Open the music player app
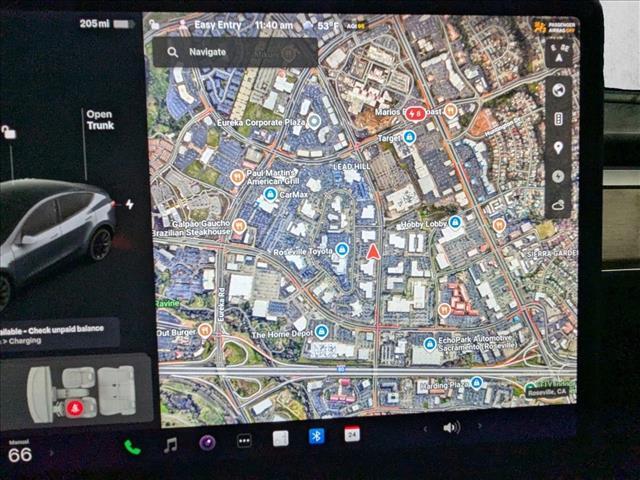This screenshot has height=480, width=640. pyautogui.click(x=170, y=444)
